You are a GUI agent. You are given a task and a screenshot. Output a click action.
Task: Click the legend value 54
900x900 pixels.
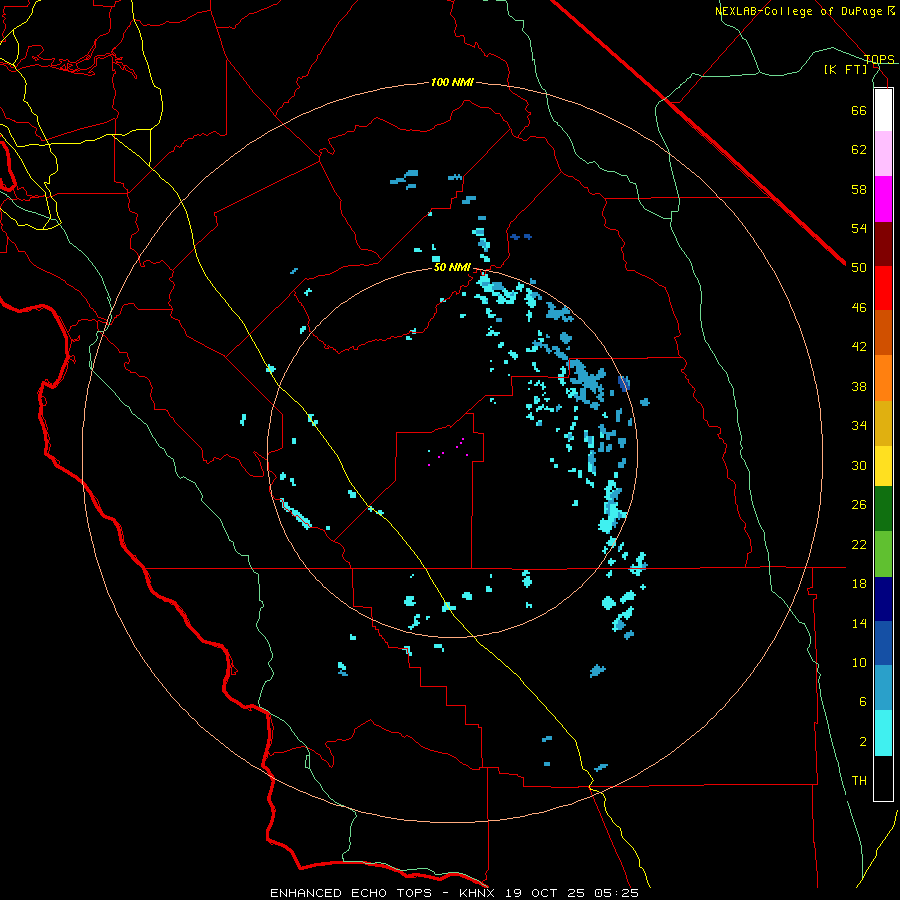click(859, 228)
